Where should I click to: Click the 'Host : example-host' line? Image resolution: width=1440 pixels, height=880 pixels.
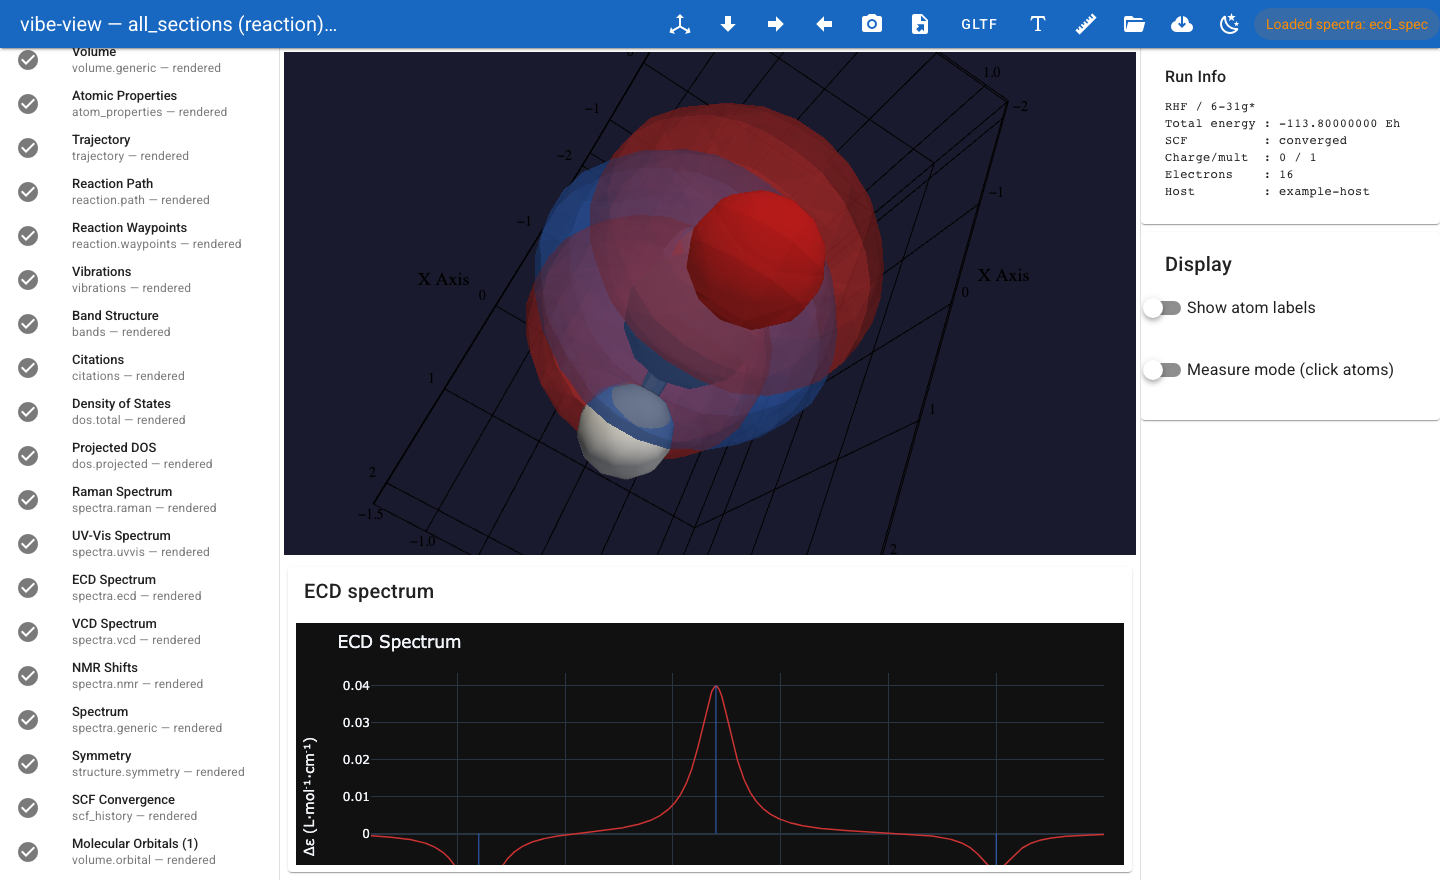tap(1267, 192)
